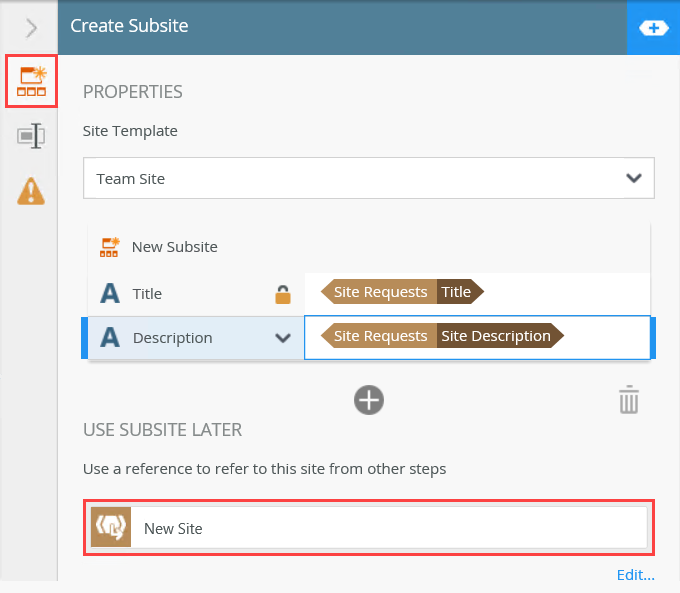Image resolution: width=680 pixels, height=593 pixels.
Task: Select the Site Requests Title token
Action: point(402,293)
